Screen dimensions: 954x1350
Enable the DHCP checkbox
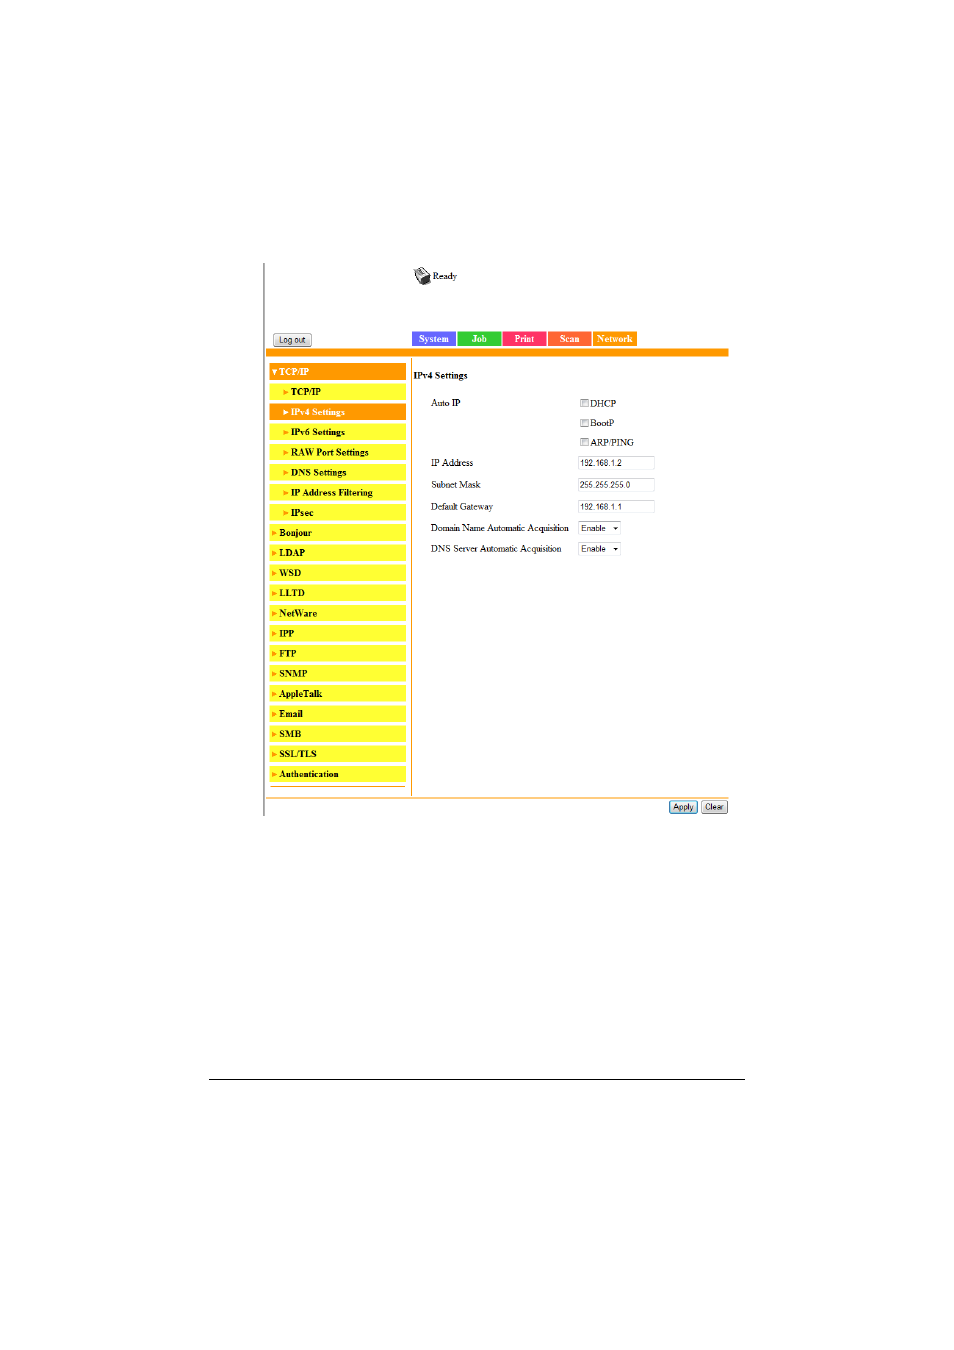pyautogui.click(x=584, y=403)
